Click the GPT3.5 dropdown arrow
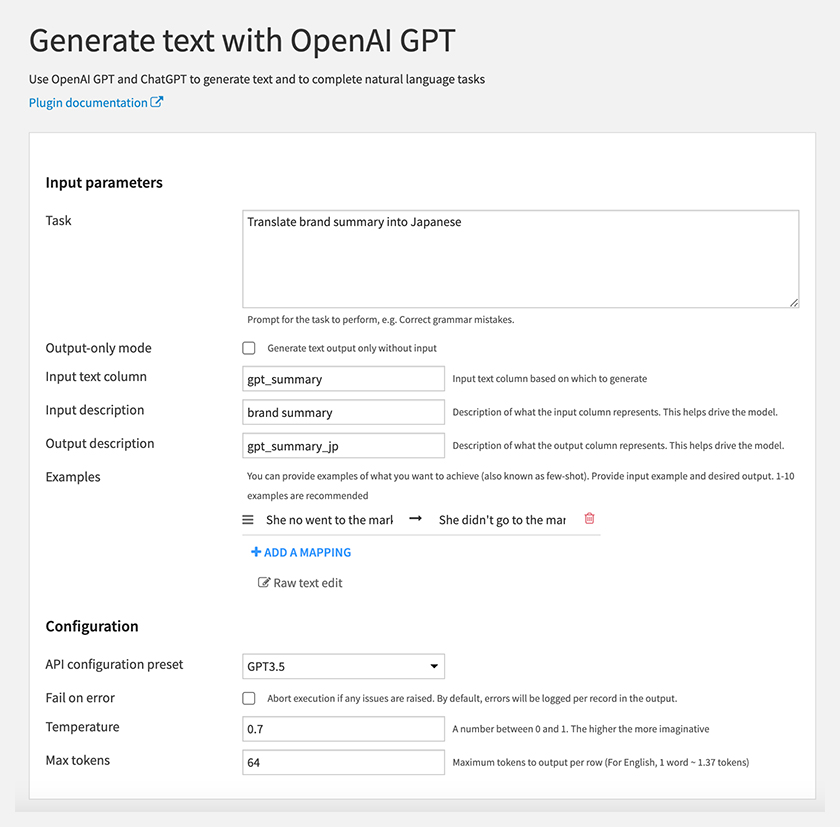Image resolution: width=840 pixels, height=827 pixels. point(434,666)
